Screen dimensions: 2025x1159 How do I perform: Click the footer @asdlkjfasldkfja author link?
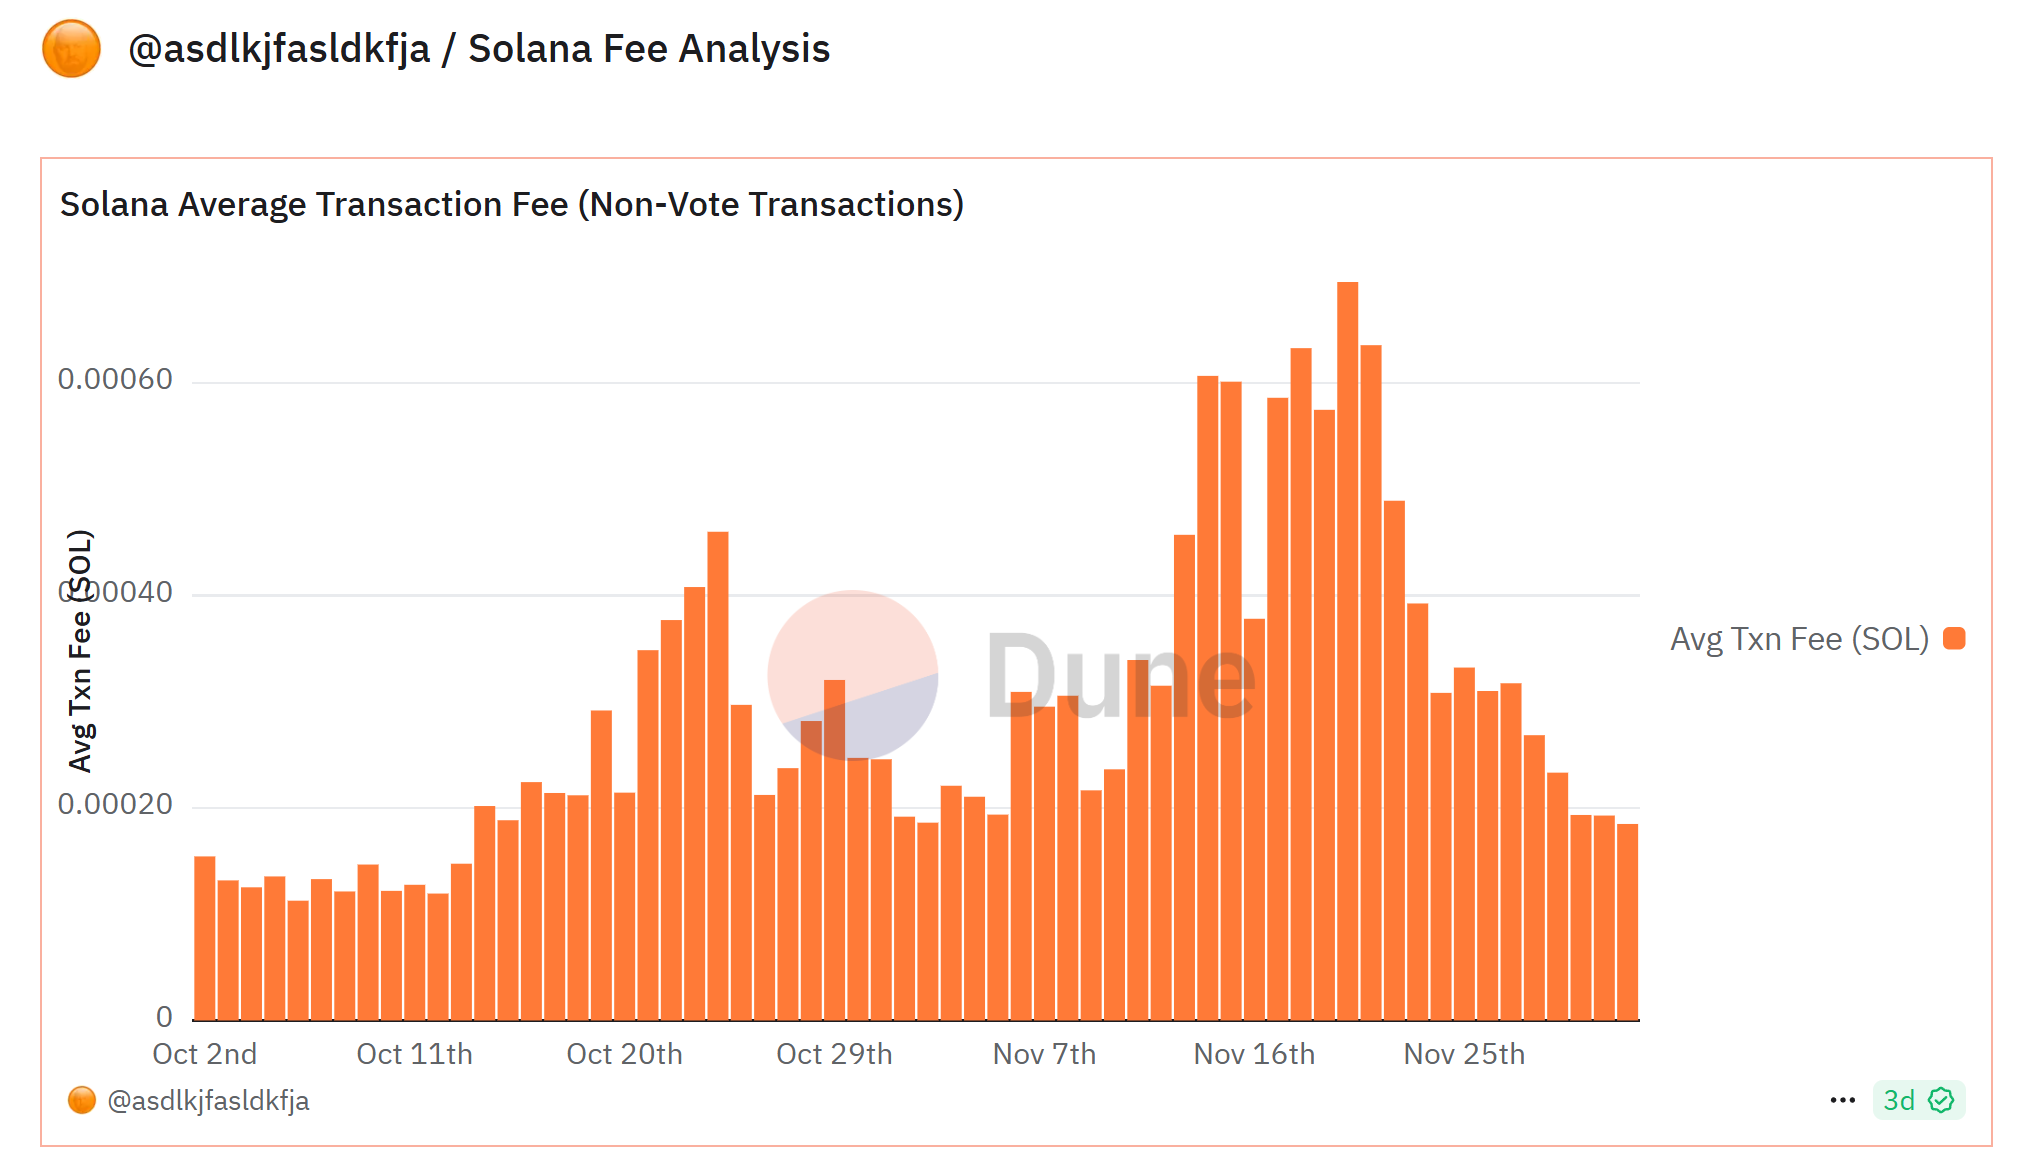click(x=208, y=1100)
